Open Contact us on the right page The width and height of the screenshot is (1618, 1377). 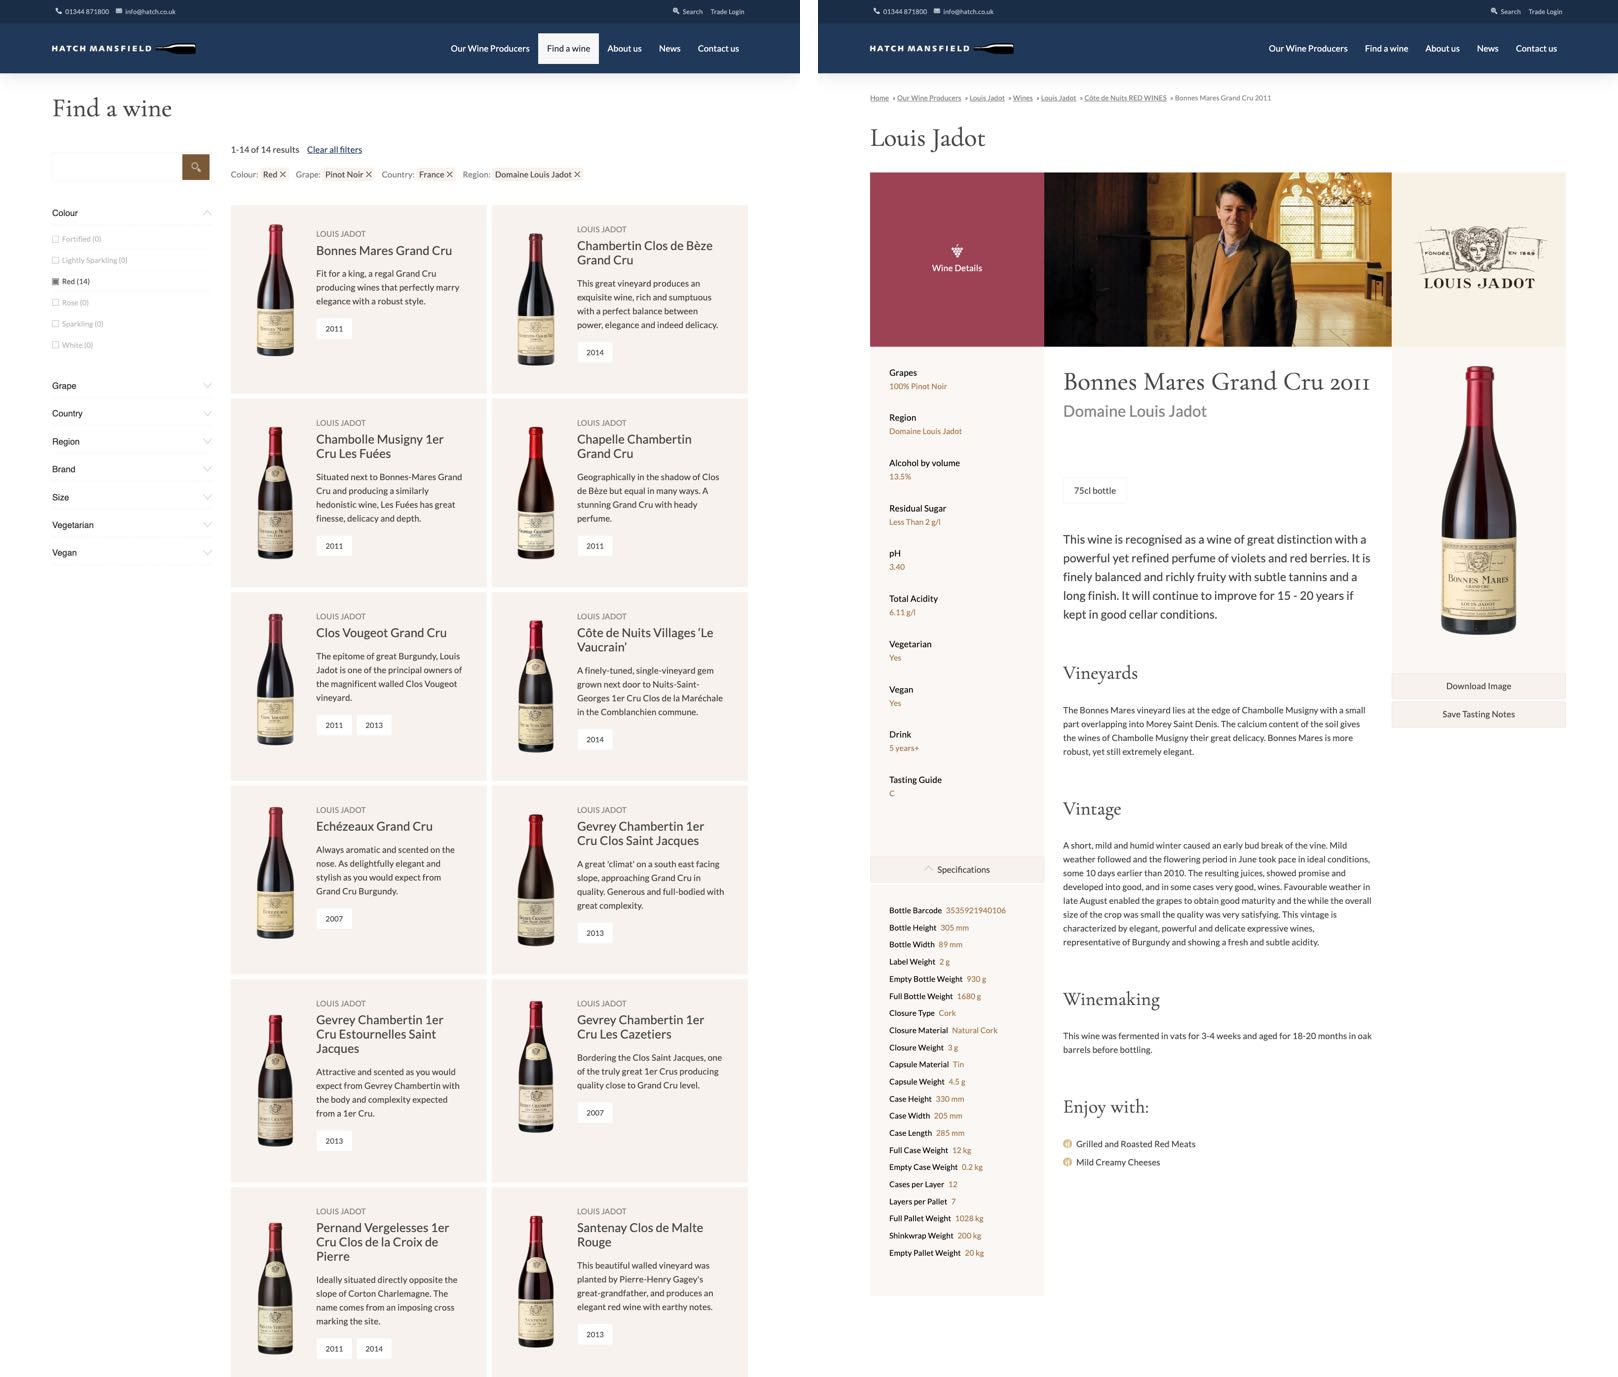pos(1536,48)
